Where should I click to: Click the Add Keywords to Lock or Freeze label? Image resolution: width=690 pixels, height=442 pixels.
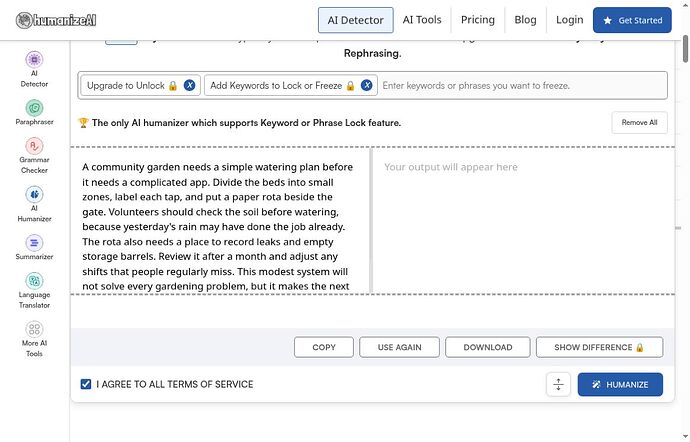tap(276, 85)
